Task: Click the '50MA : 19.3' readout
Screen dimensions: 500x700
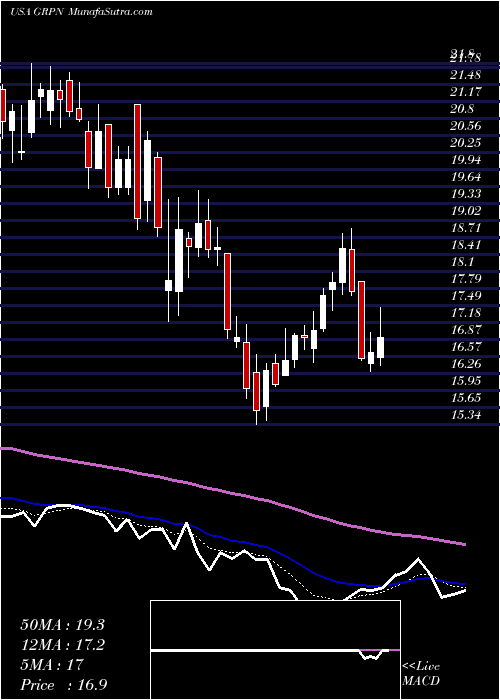Action: point(62,625)
